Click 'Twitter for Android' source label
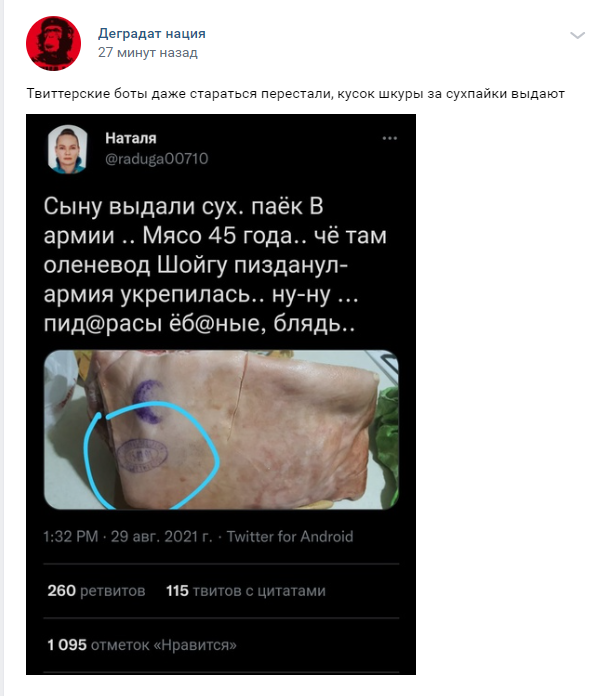 pyautogui.click(x=290, y=537)
